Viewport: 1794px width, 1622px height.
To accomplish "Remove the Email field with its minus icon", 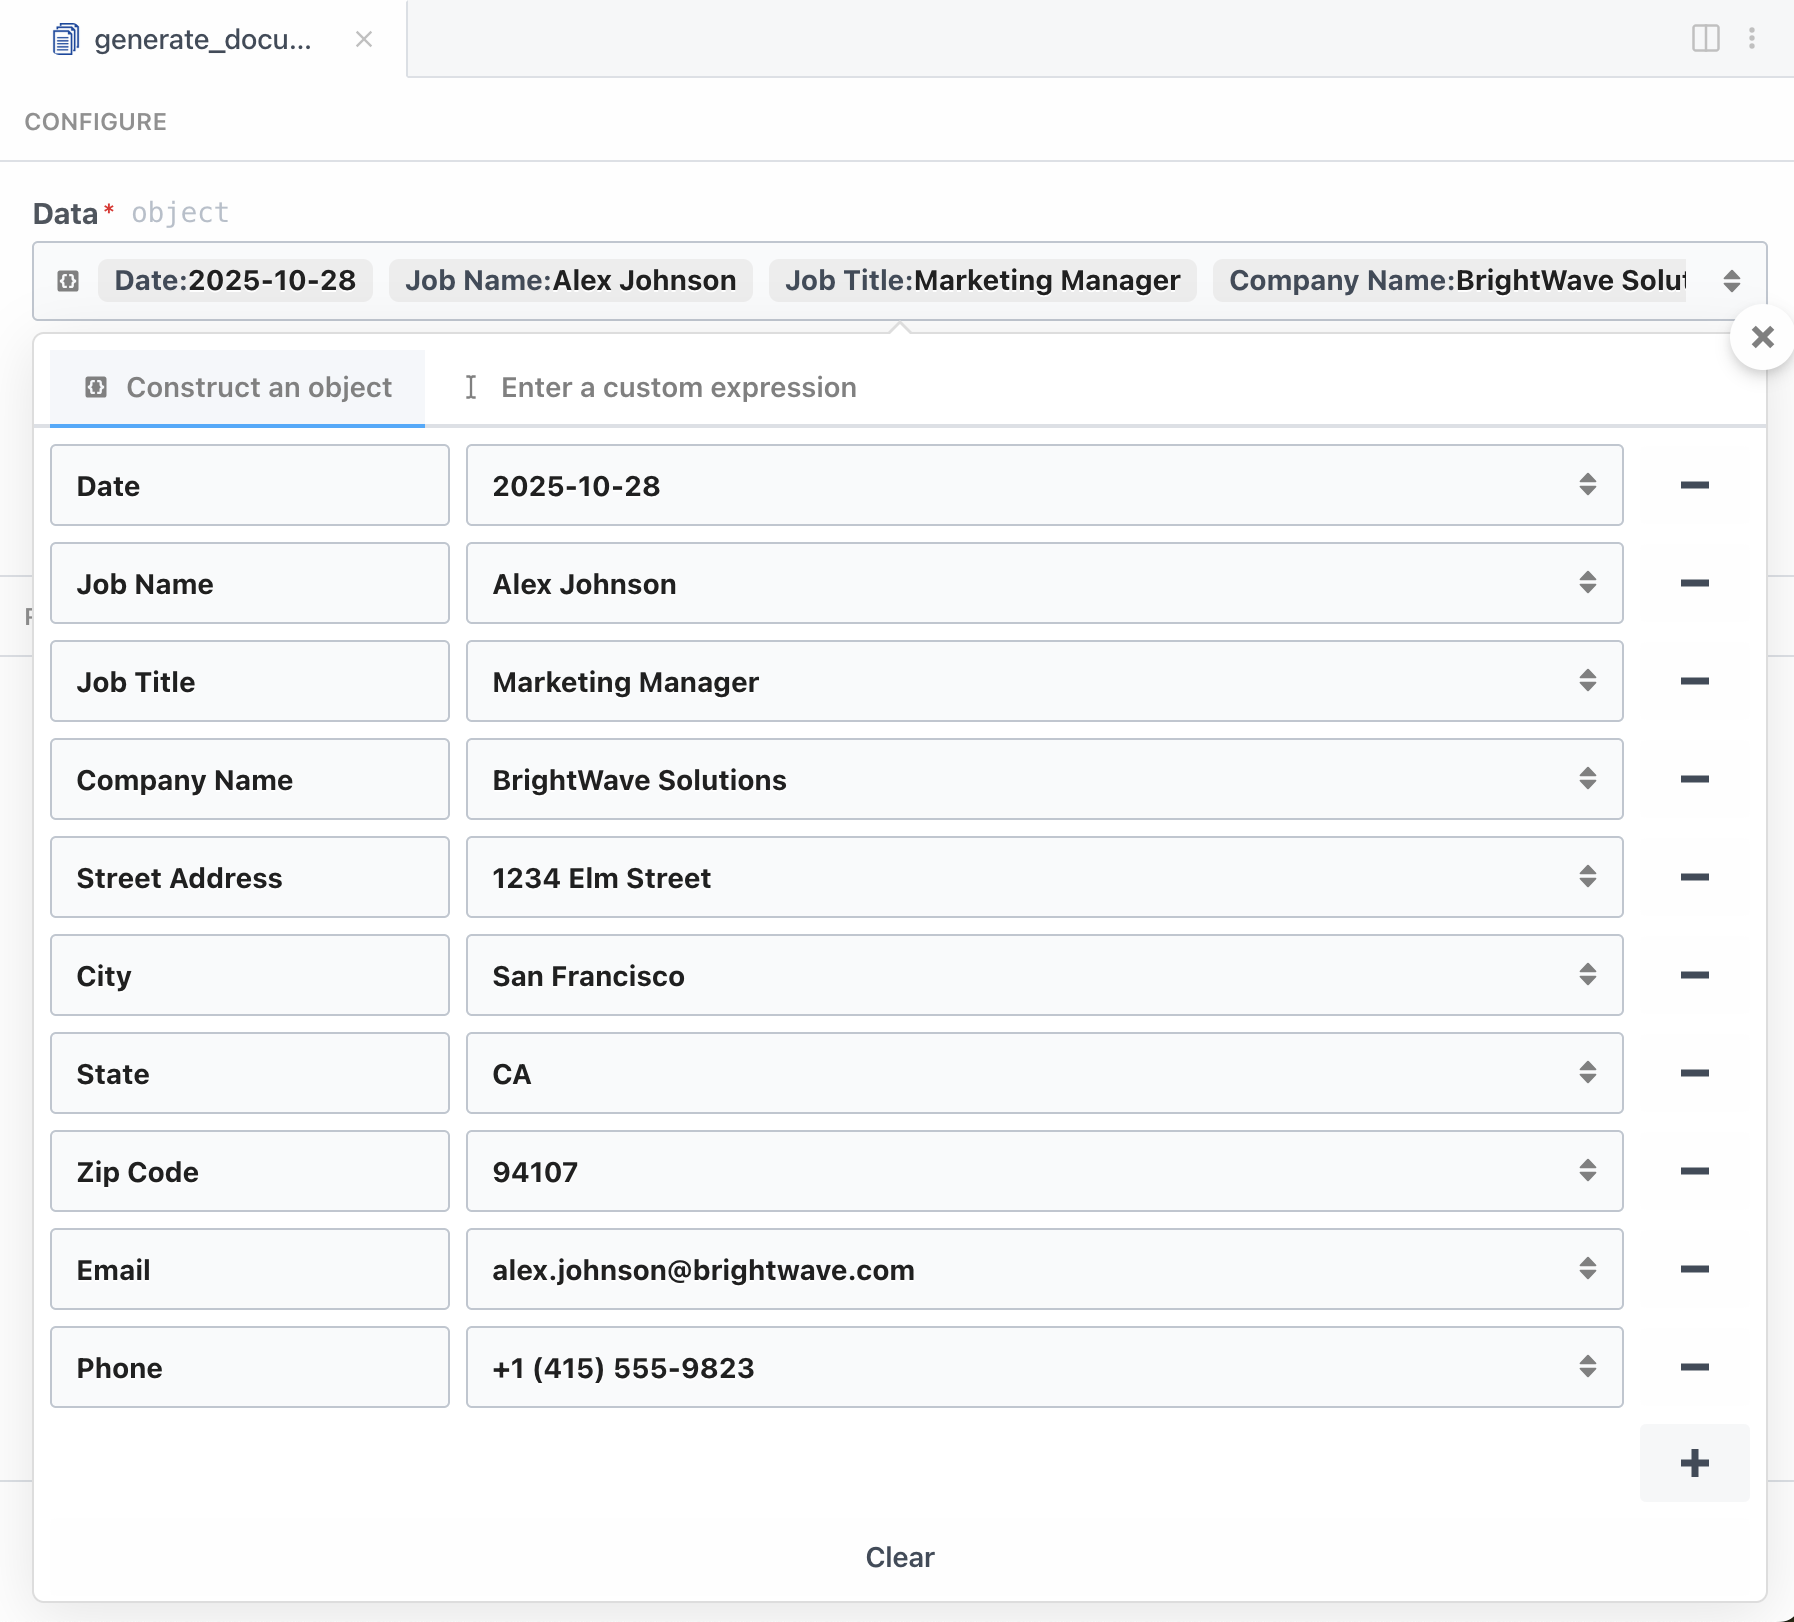I will tap(1695, 1269).
